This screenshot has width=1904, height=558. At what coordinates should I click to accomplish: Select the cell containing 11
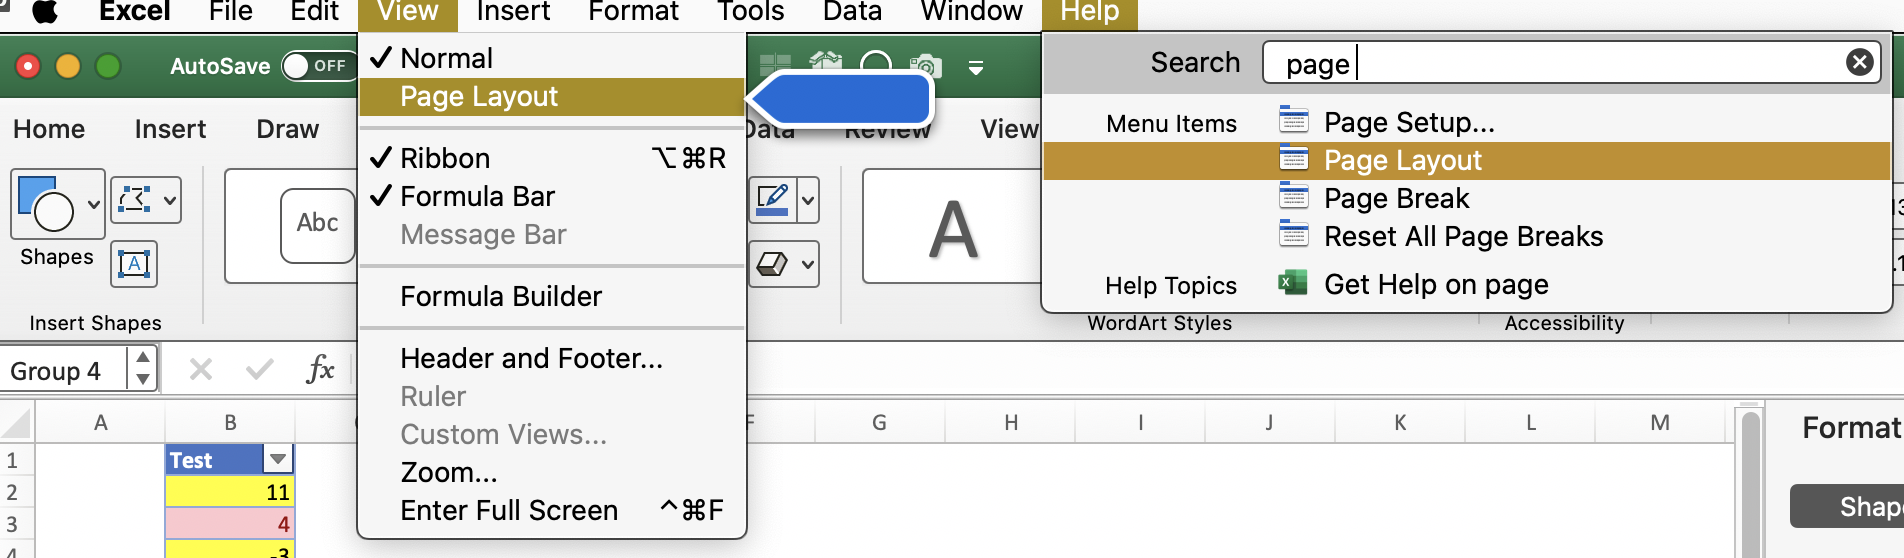coord(230,492)
